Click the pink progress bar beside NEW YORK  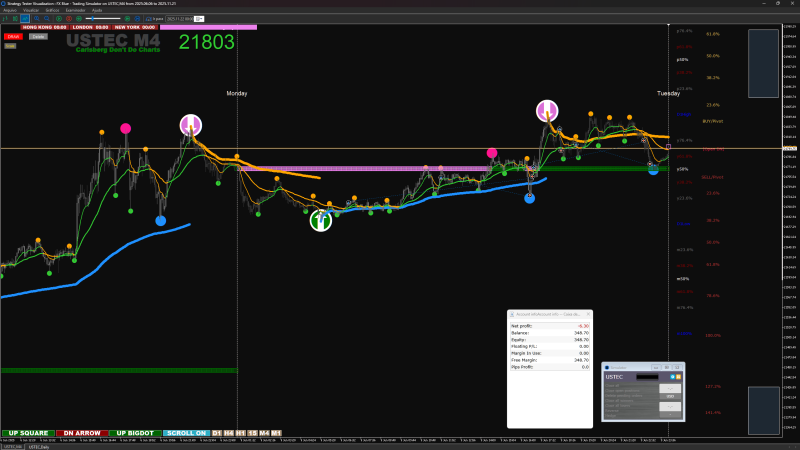[208, 27]
